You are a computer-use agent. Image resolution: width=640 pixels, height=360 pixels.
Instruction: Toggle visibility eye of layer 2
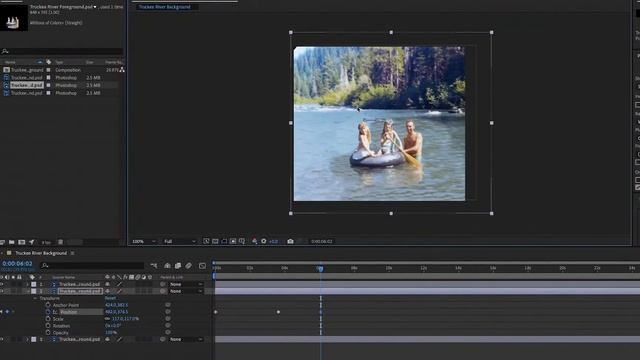pos(2,291)
